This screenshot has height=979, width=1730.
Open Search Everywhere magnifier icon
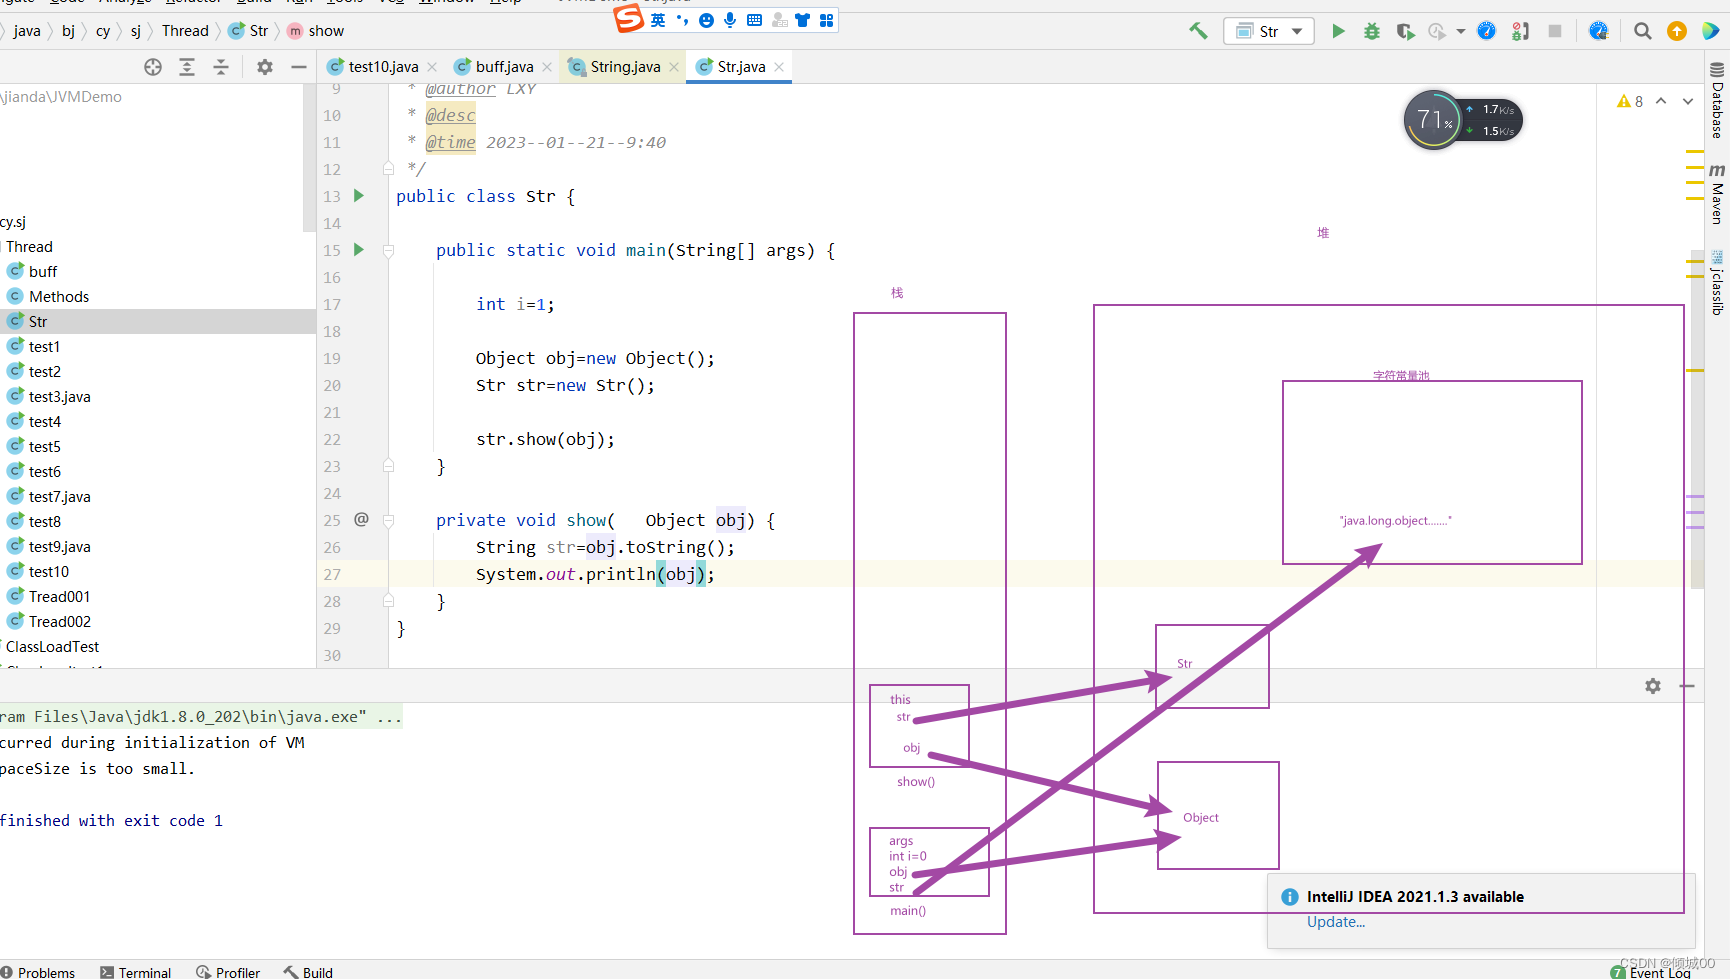coord(1642,31)
